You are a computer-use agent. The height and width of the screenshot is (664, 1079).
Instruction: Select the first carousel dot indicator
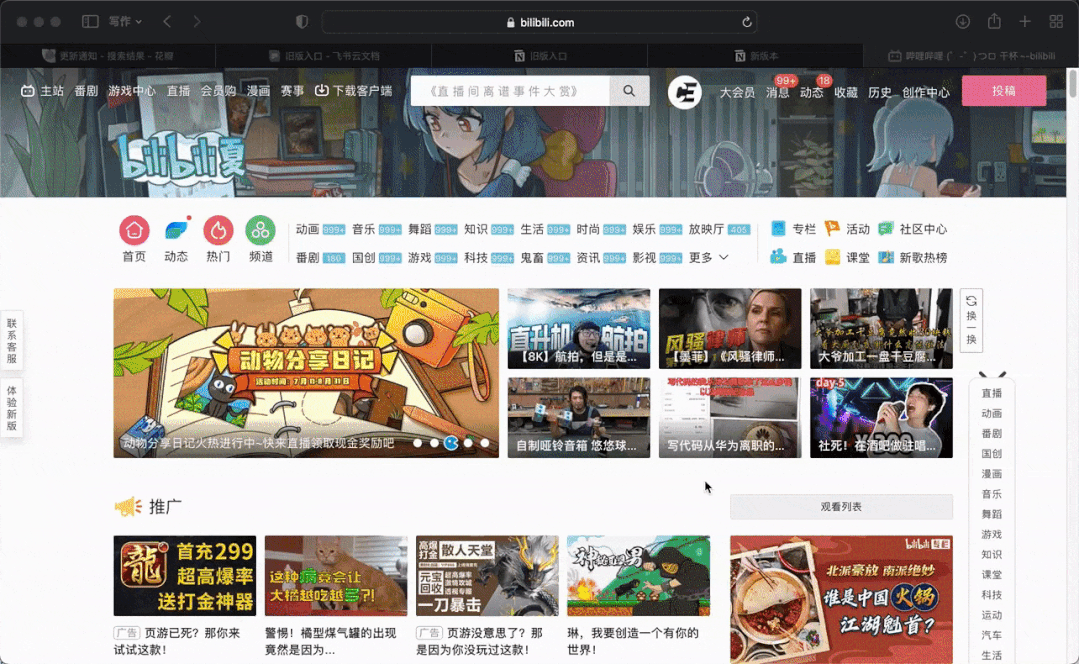pyautogui.click(x=418, y=443)
